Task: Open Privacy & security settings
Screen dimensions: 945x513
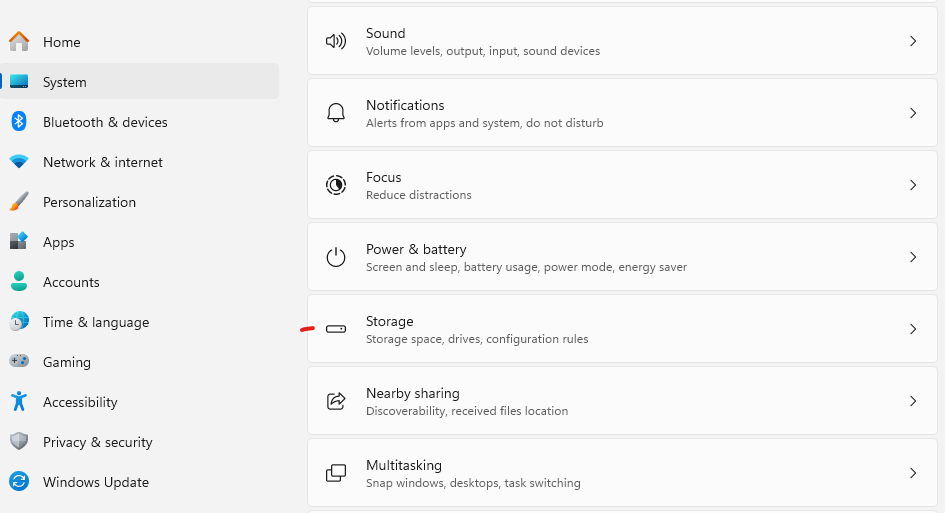Action: pos(97,442)
